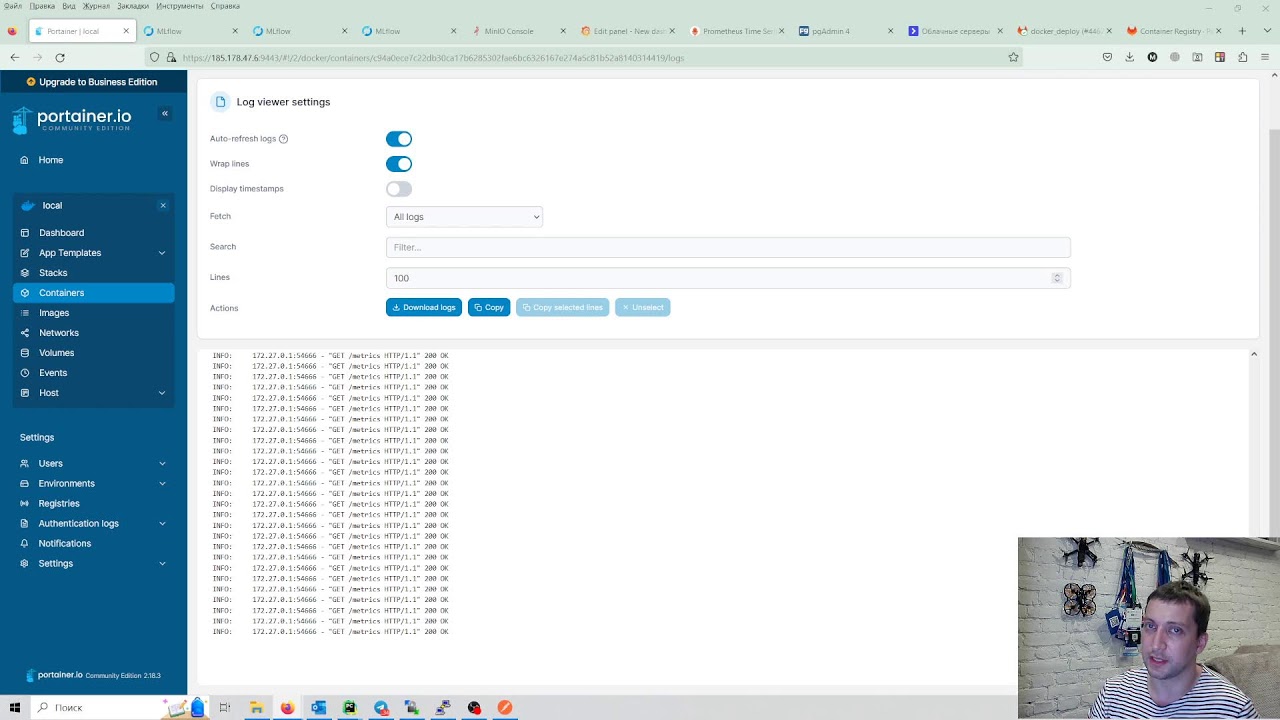The height and width of the screenshot is (720, 1280).
Task: Click the browser downloads icon
Action: point(1130,57)
